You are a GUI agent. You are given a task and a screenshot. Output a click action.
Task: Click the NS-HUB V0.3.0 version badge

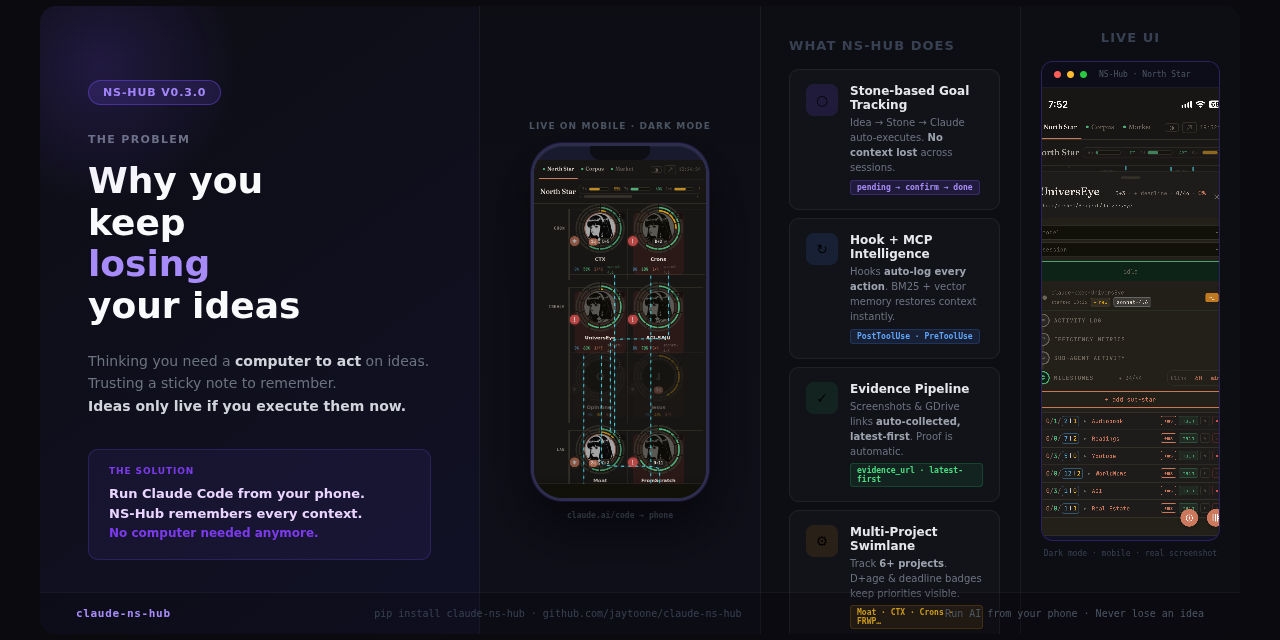(x=154, y=92)
